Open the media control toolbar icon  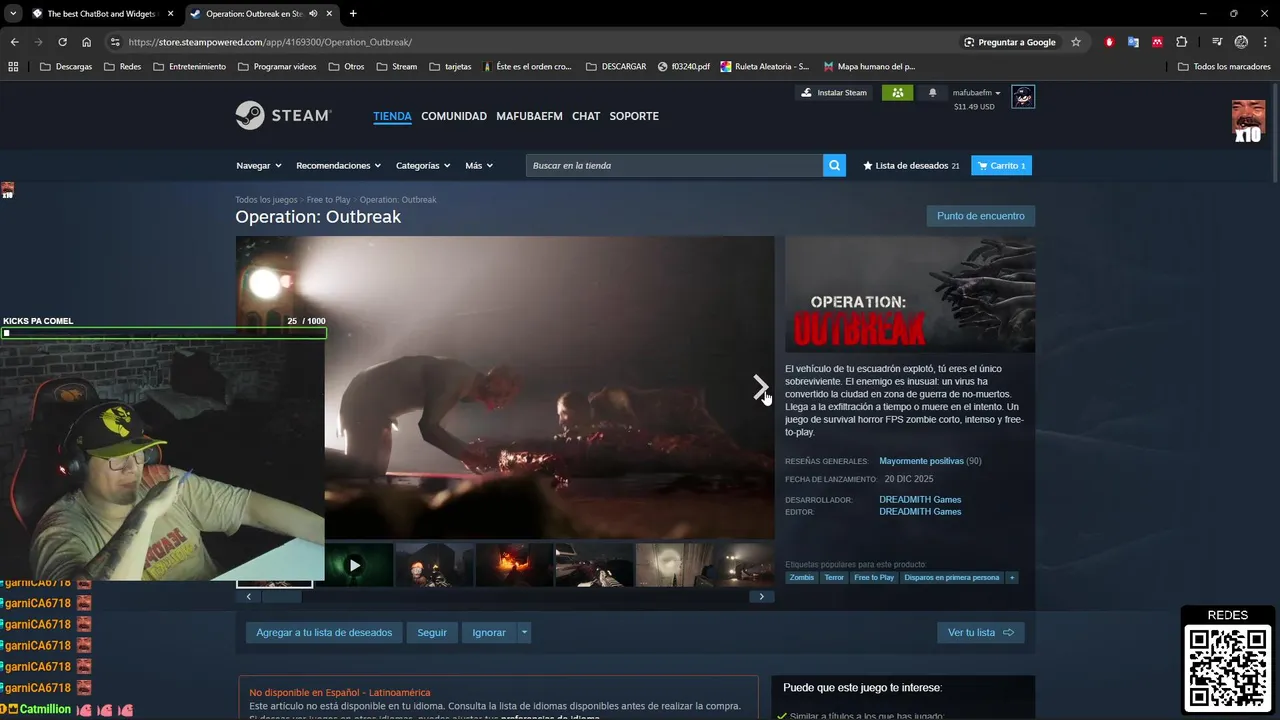coord(1217,42)
